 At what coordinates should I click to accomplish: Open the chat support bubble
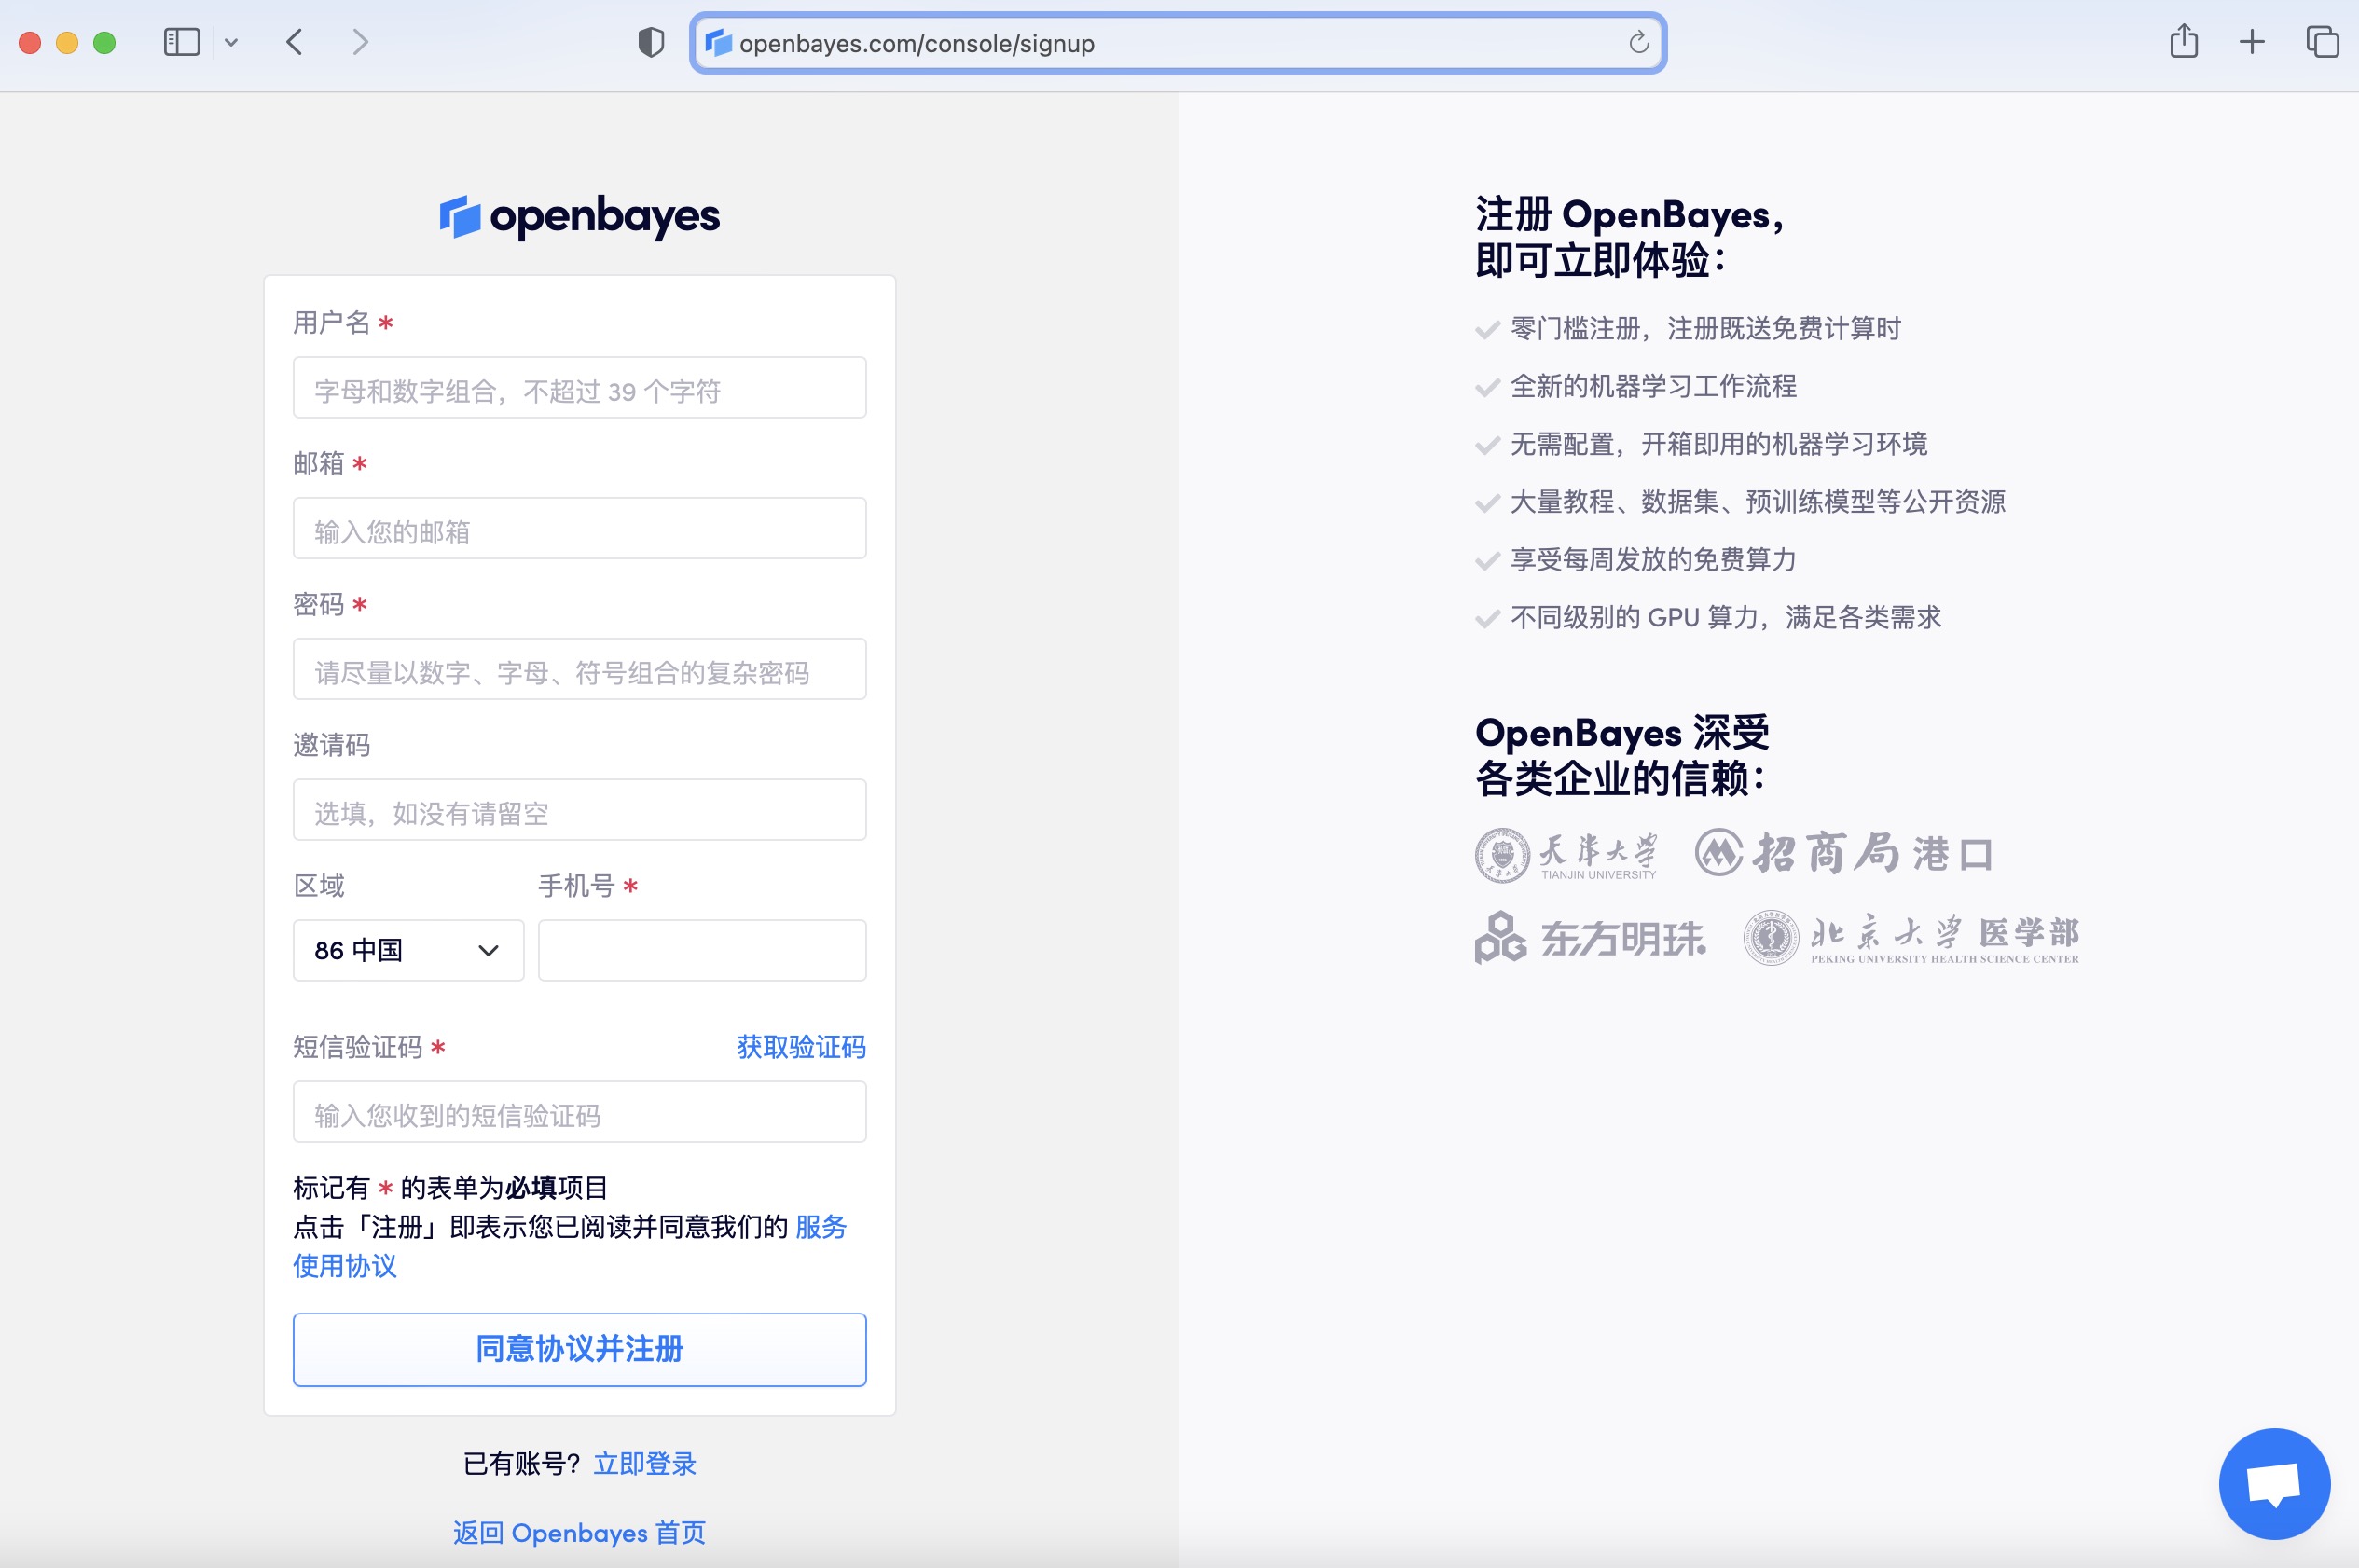[2273, 1483]
